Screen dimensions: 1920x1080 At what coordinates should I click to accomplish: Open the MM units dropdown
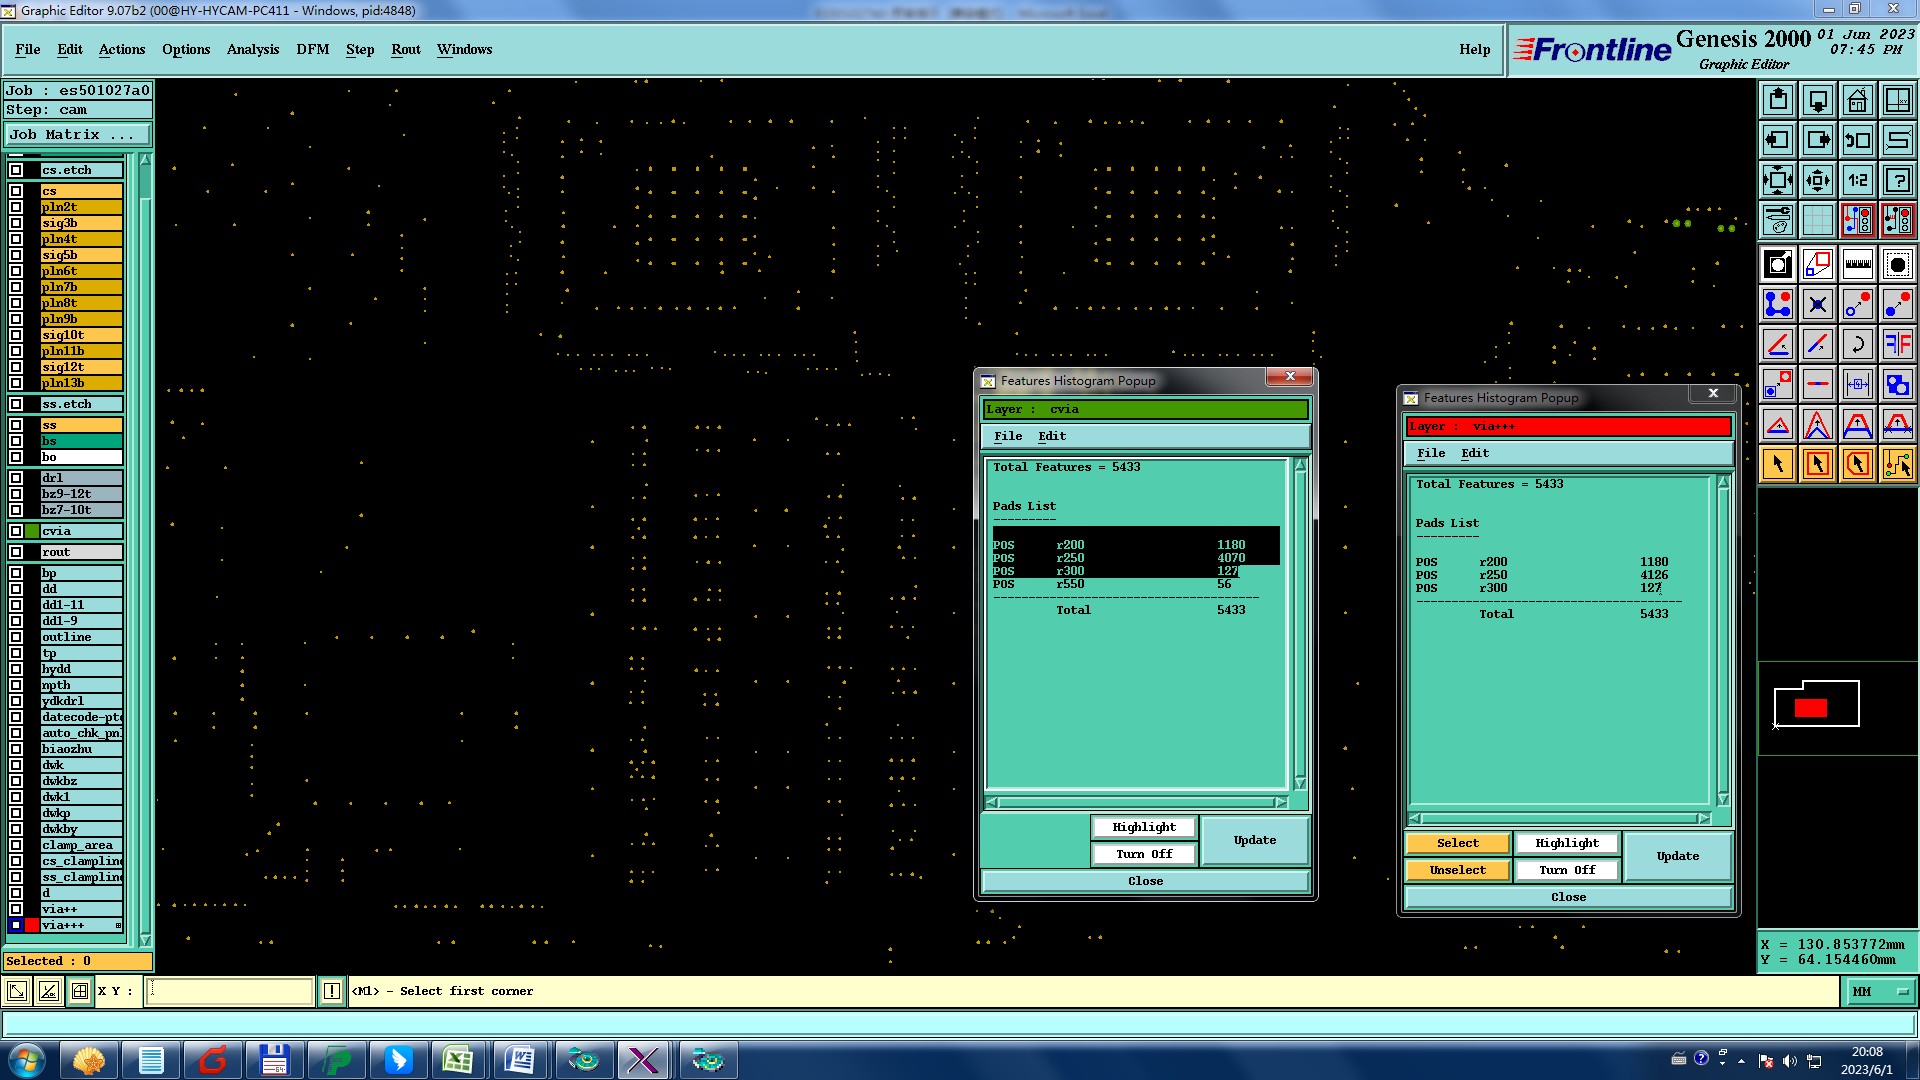(1880, 992)
